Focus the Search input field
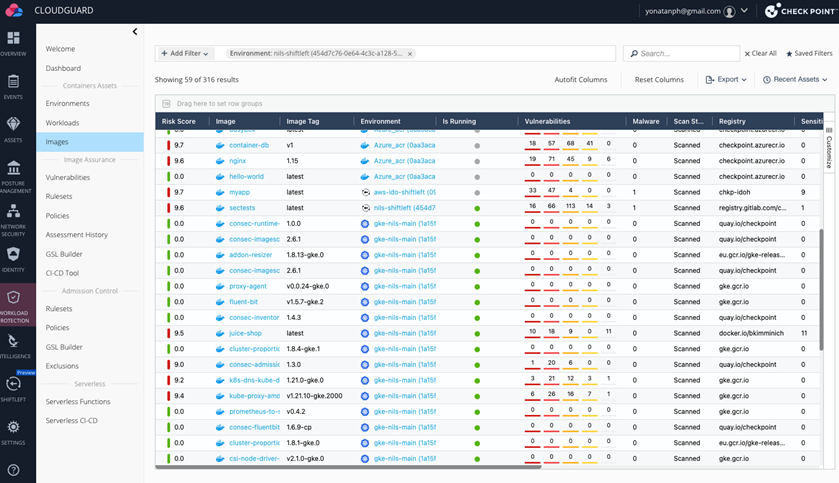This screenshot has width=839, height=483. 681,53
